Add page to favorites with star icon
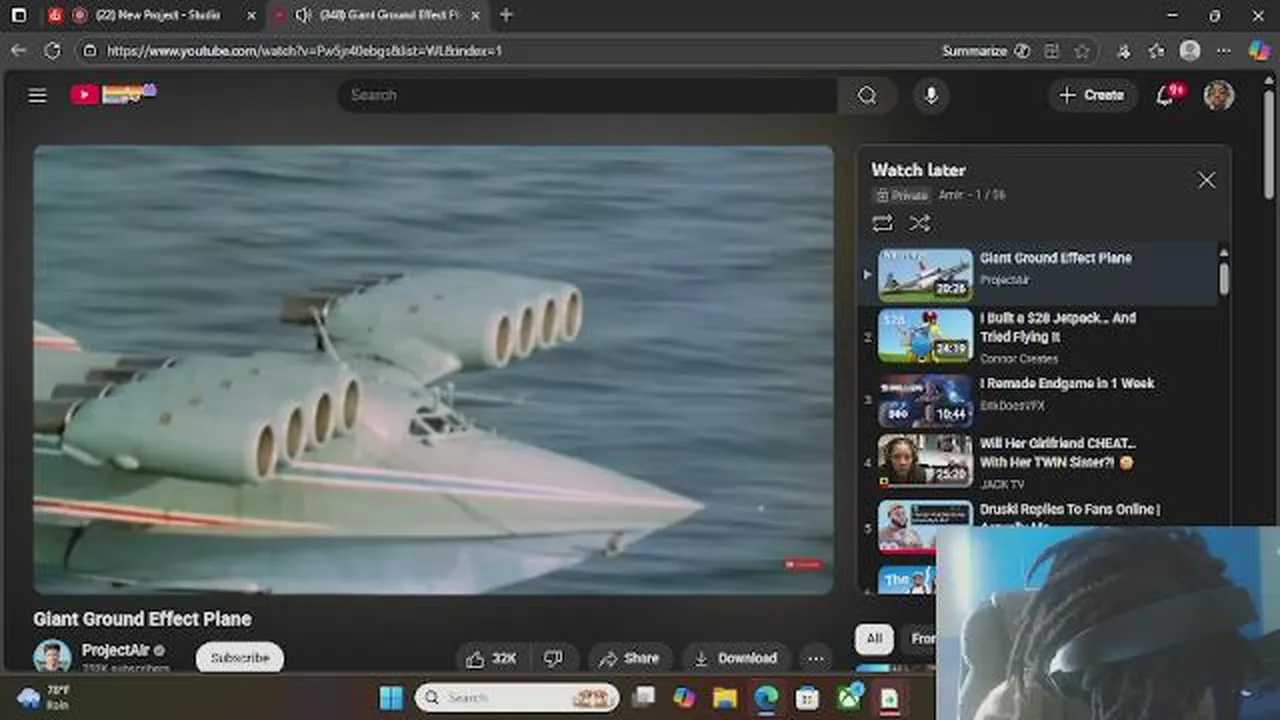Screen dimensions: 1280x720 point(1082,50)
